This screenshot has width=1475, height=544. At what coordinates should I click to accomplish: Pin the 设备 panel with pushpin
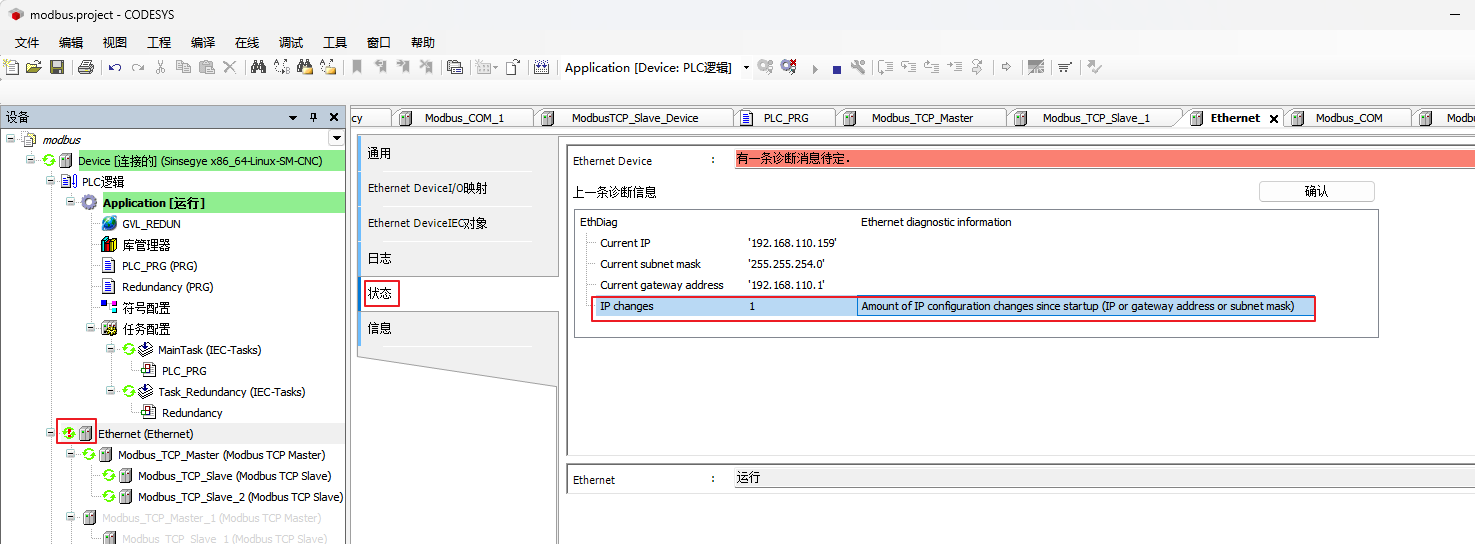tap(313, 117)
